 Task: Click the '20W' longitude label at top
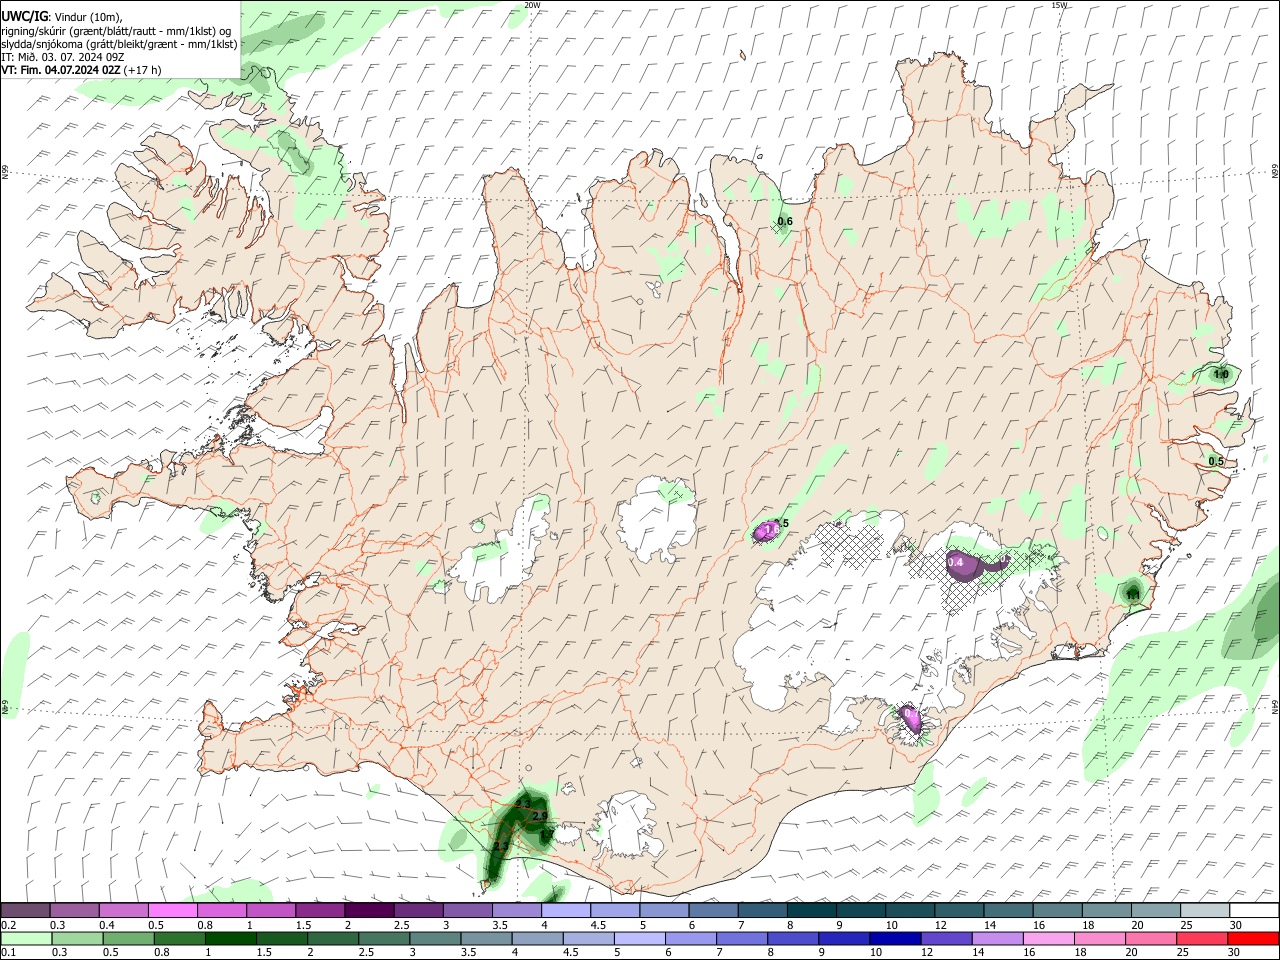532,5
